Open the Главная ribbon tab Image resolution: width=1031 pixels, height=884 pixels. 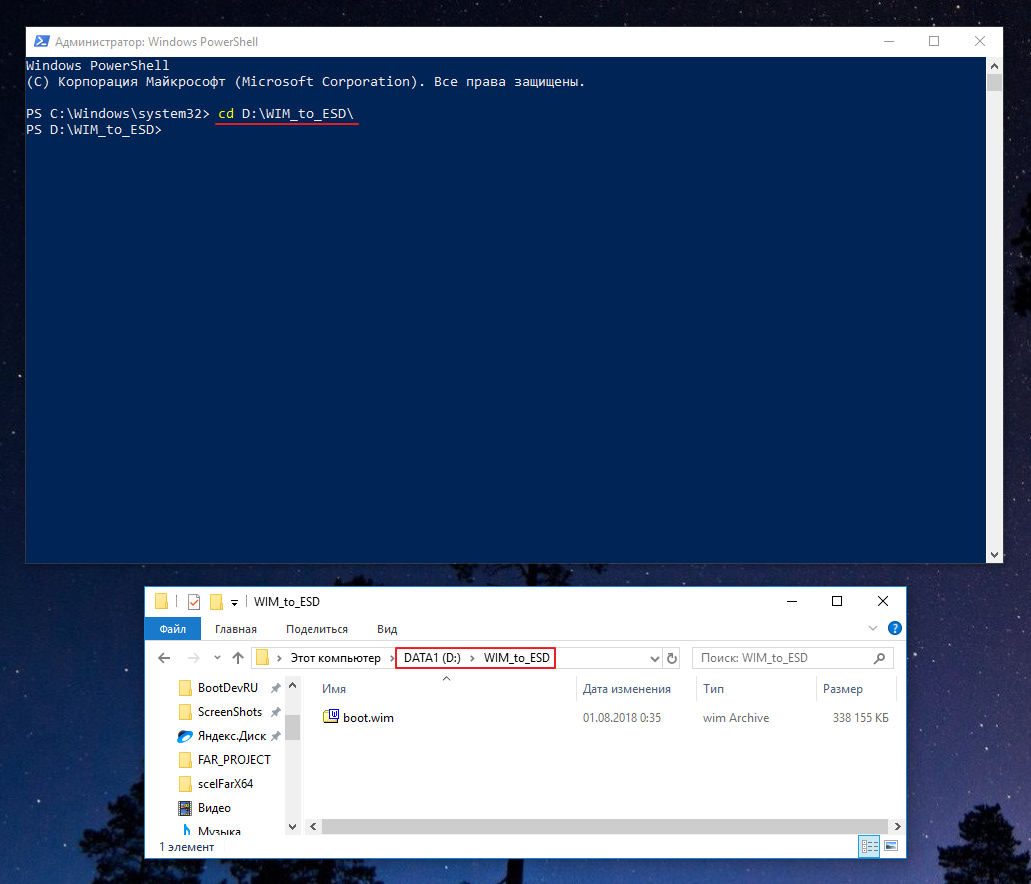(235, 629)
